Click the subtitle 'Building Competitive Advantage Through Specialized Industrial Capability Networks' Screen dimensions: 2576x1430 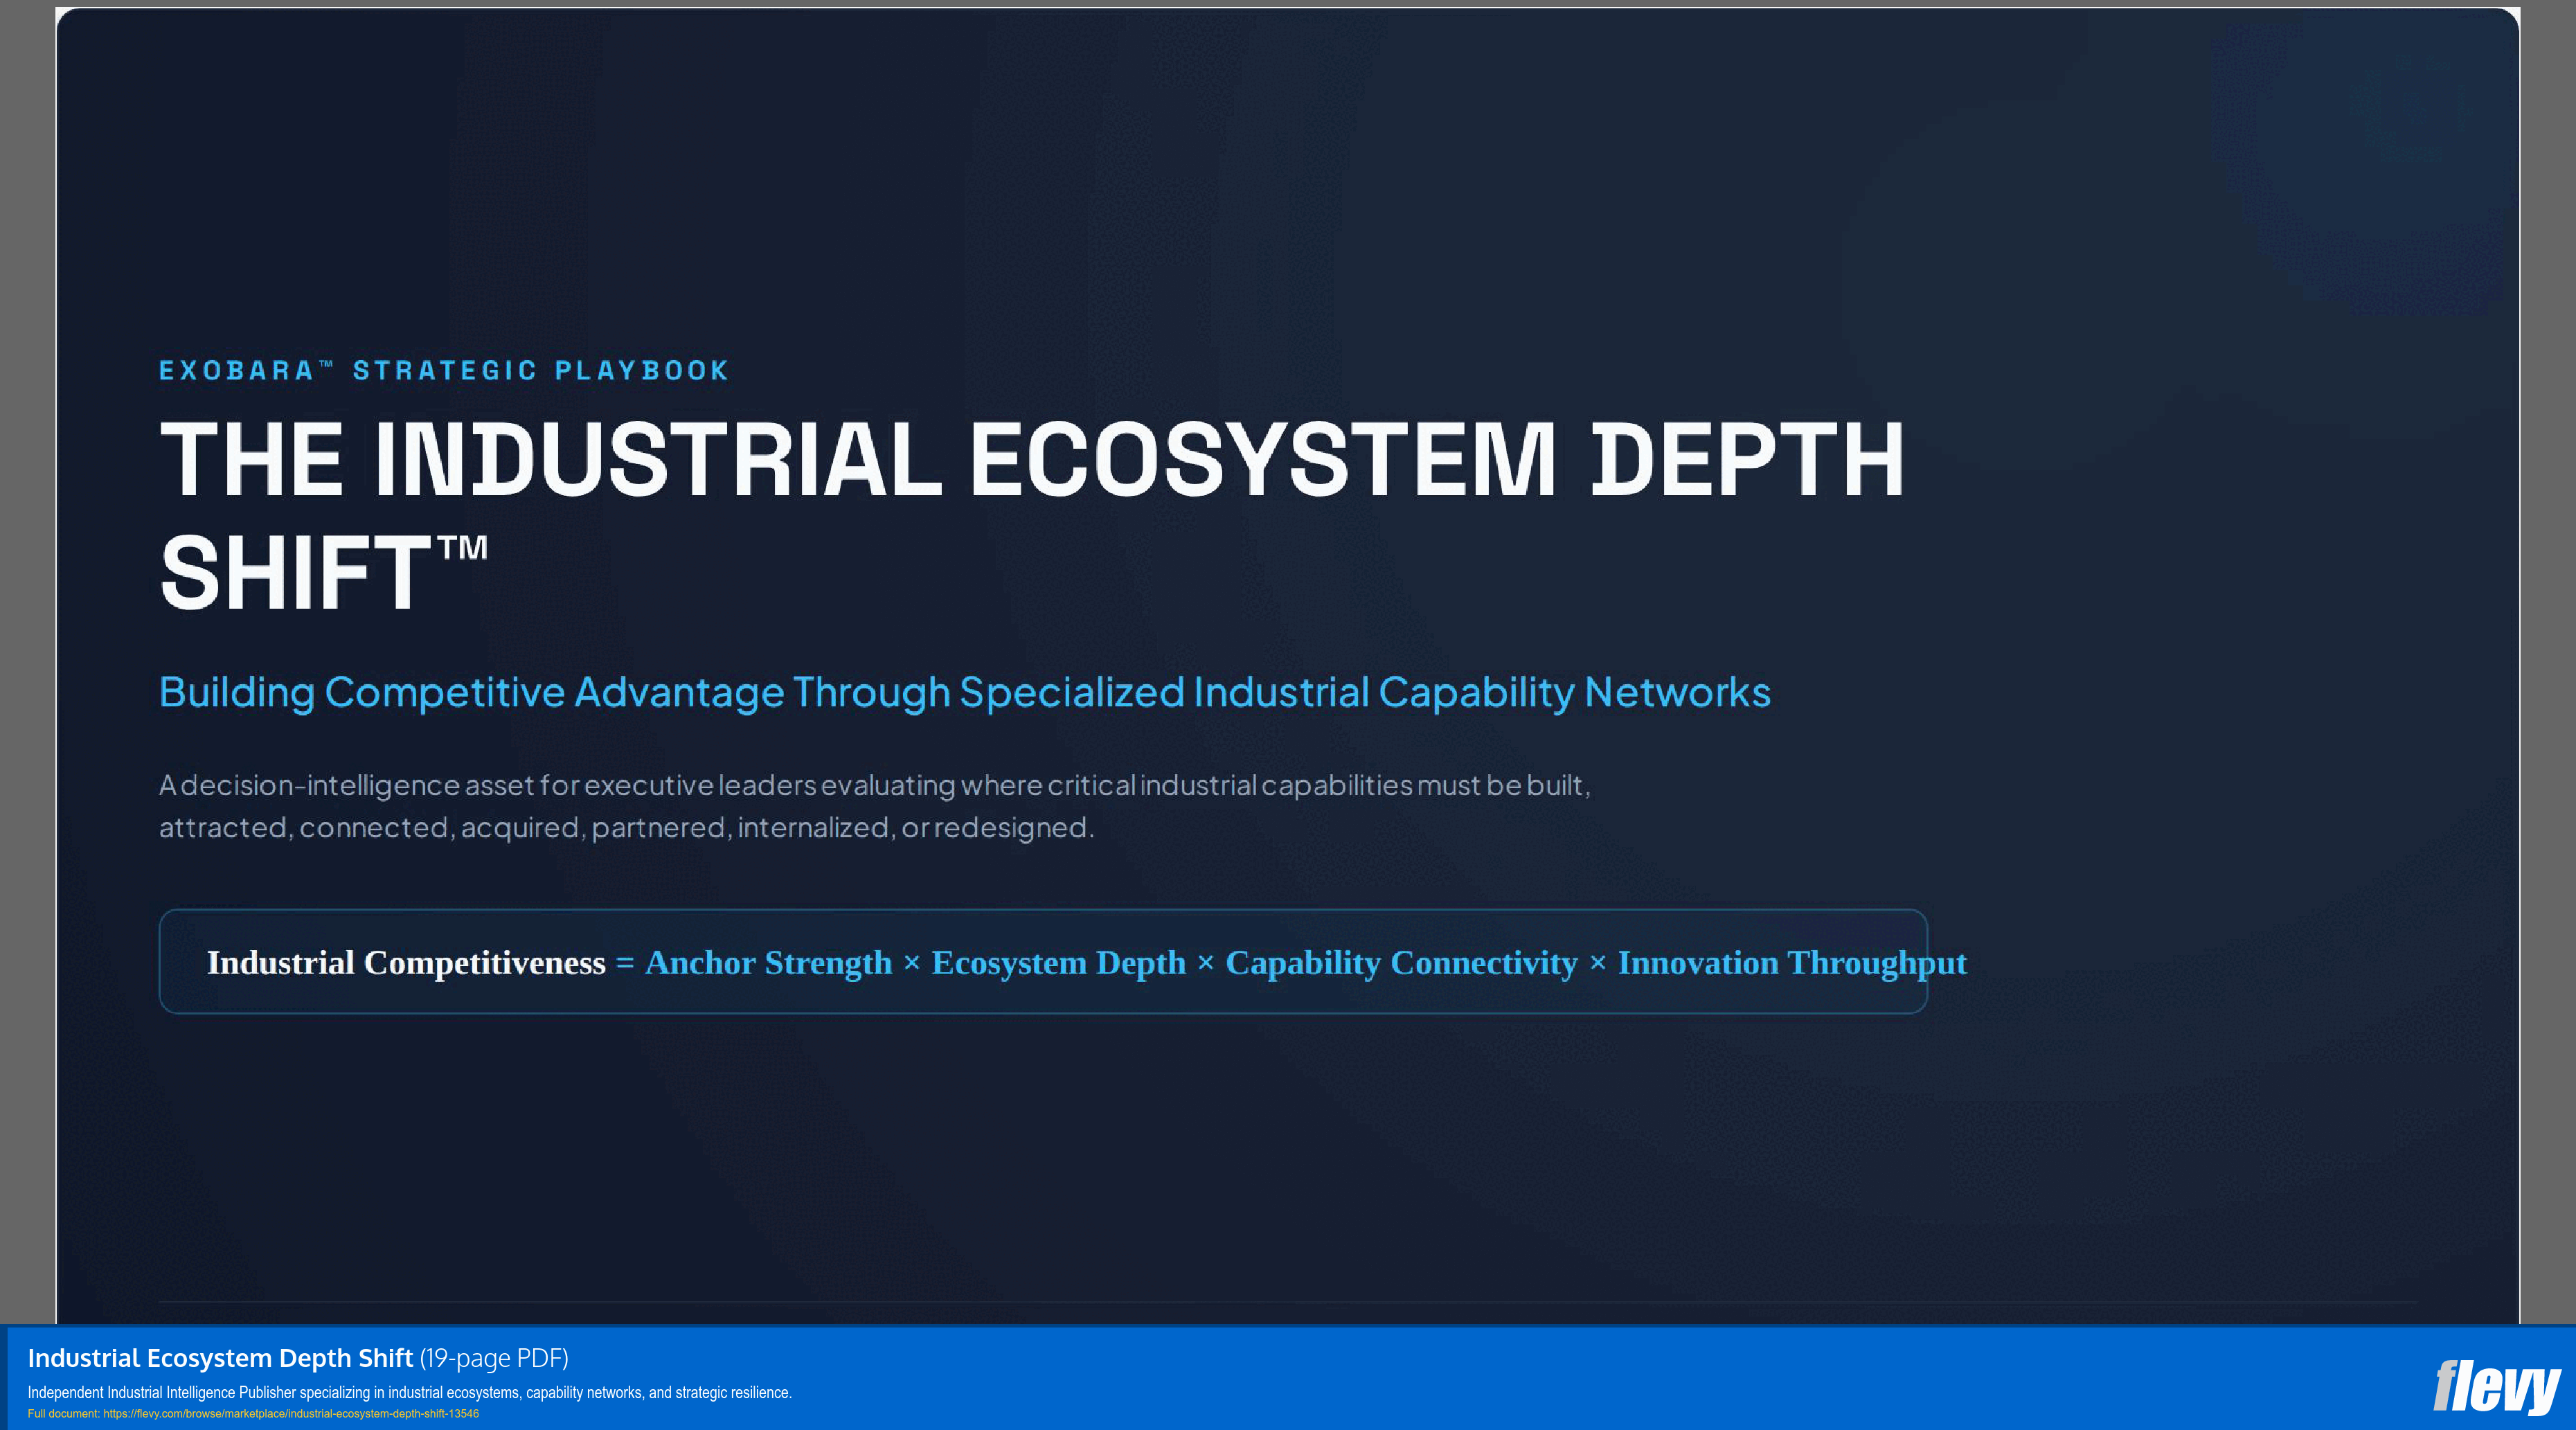click(965, 692)
